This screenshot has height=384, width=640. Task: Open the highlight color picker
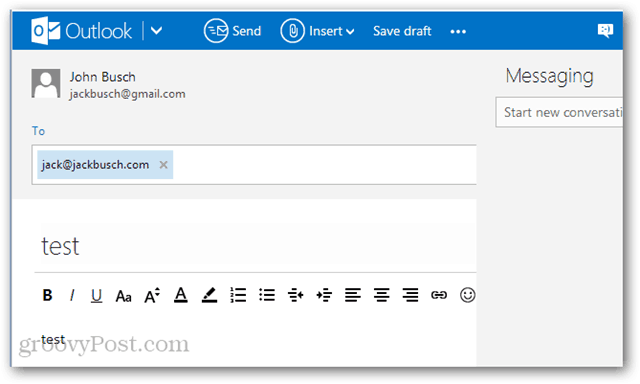click(209, 295)
